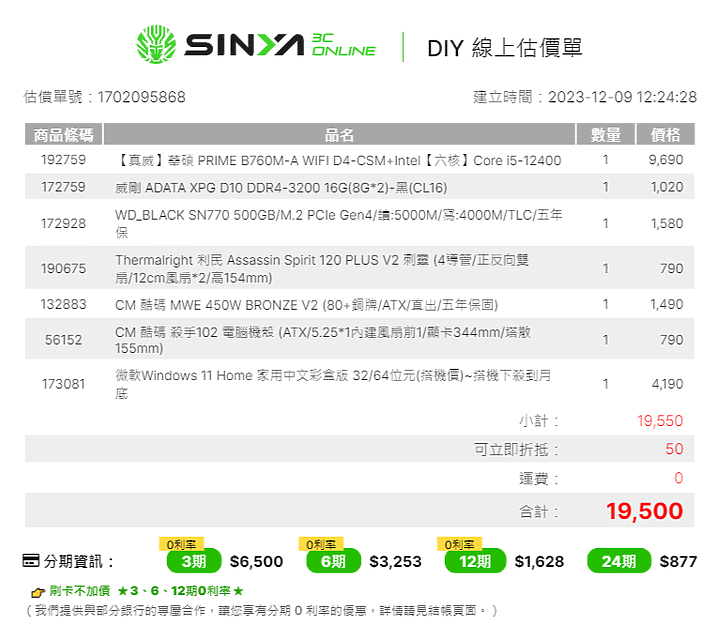
Task: Click the WD_BLACK SN770 500GB product name
Action: coord(339,224)
